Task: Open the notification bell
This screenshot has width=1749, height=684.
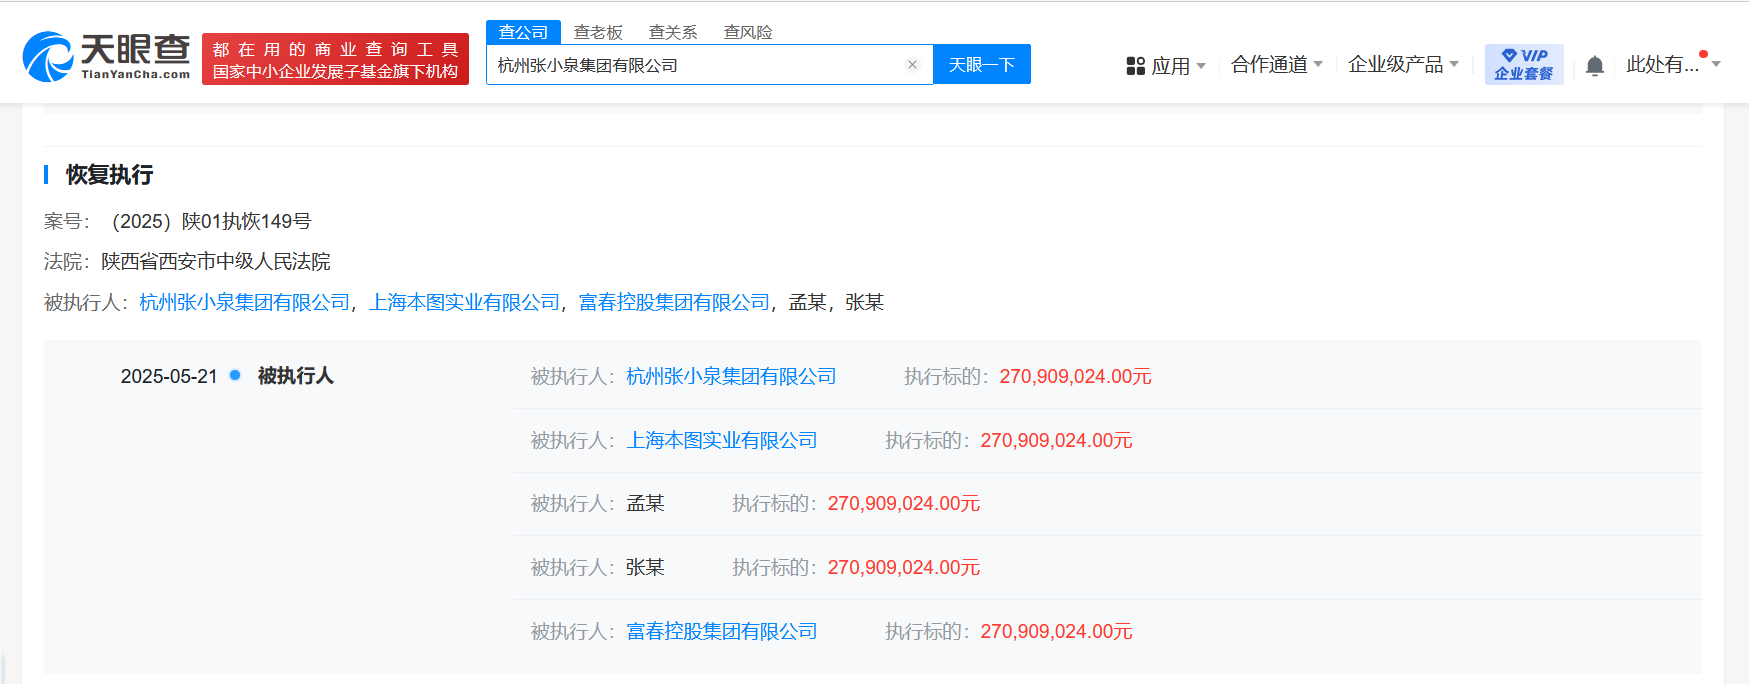Action: (x=1594, y=66)
